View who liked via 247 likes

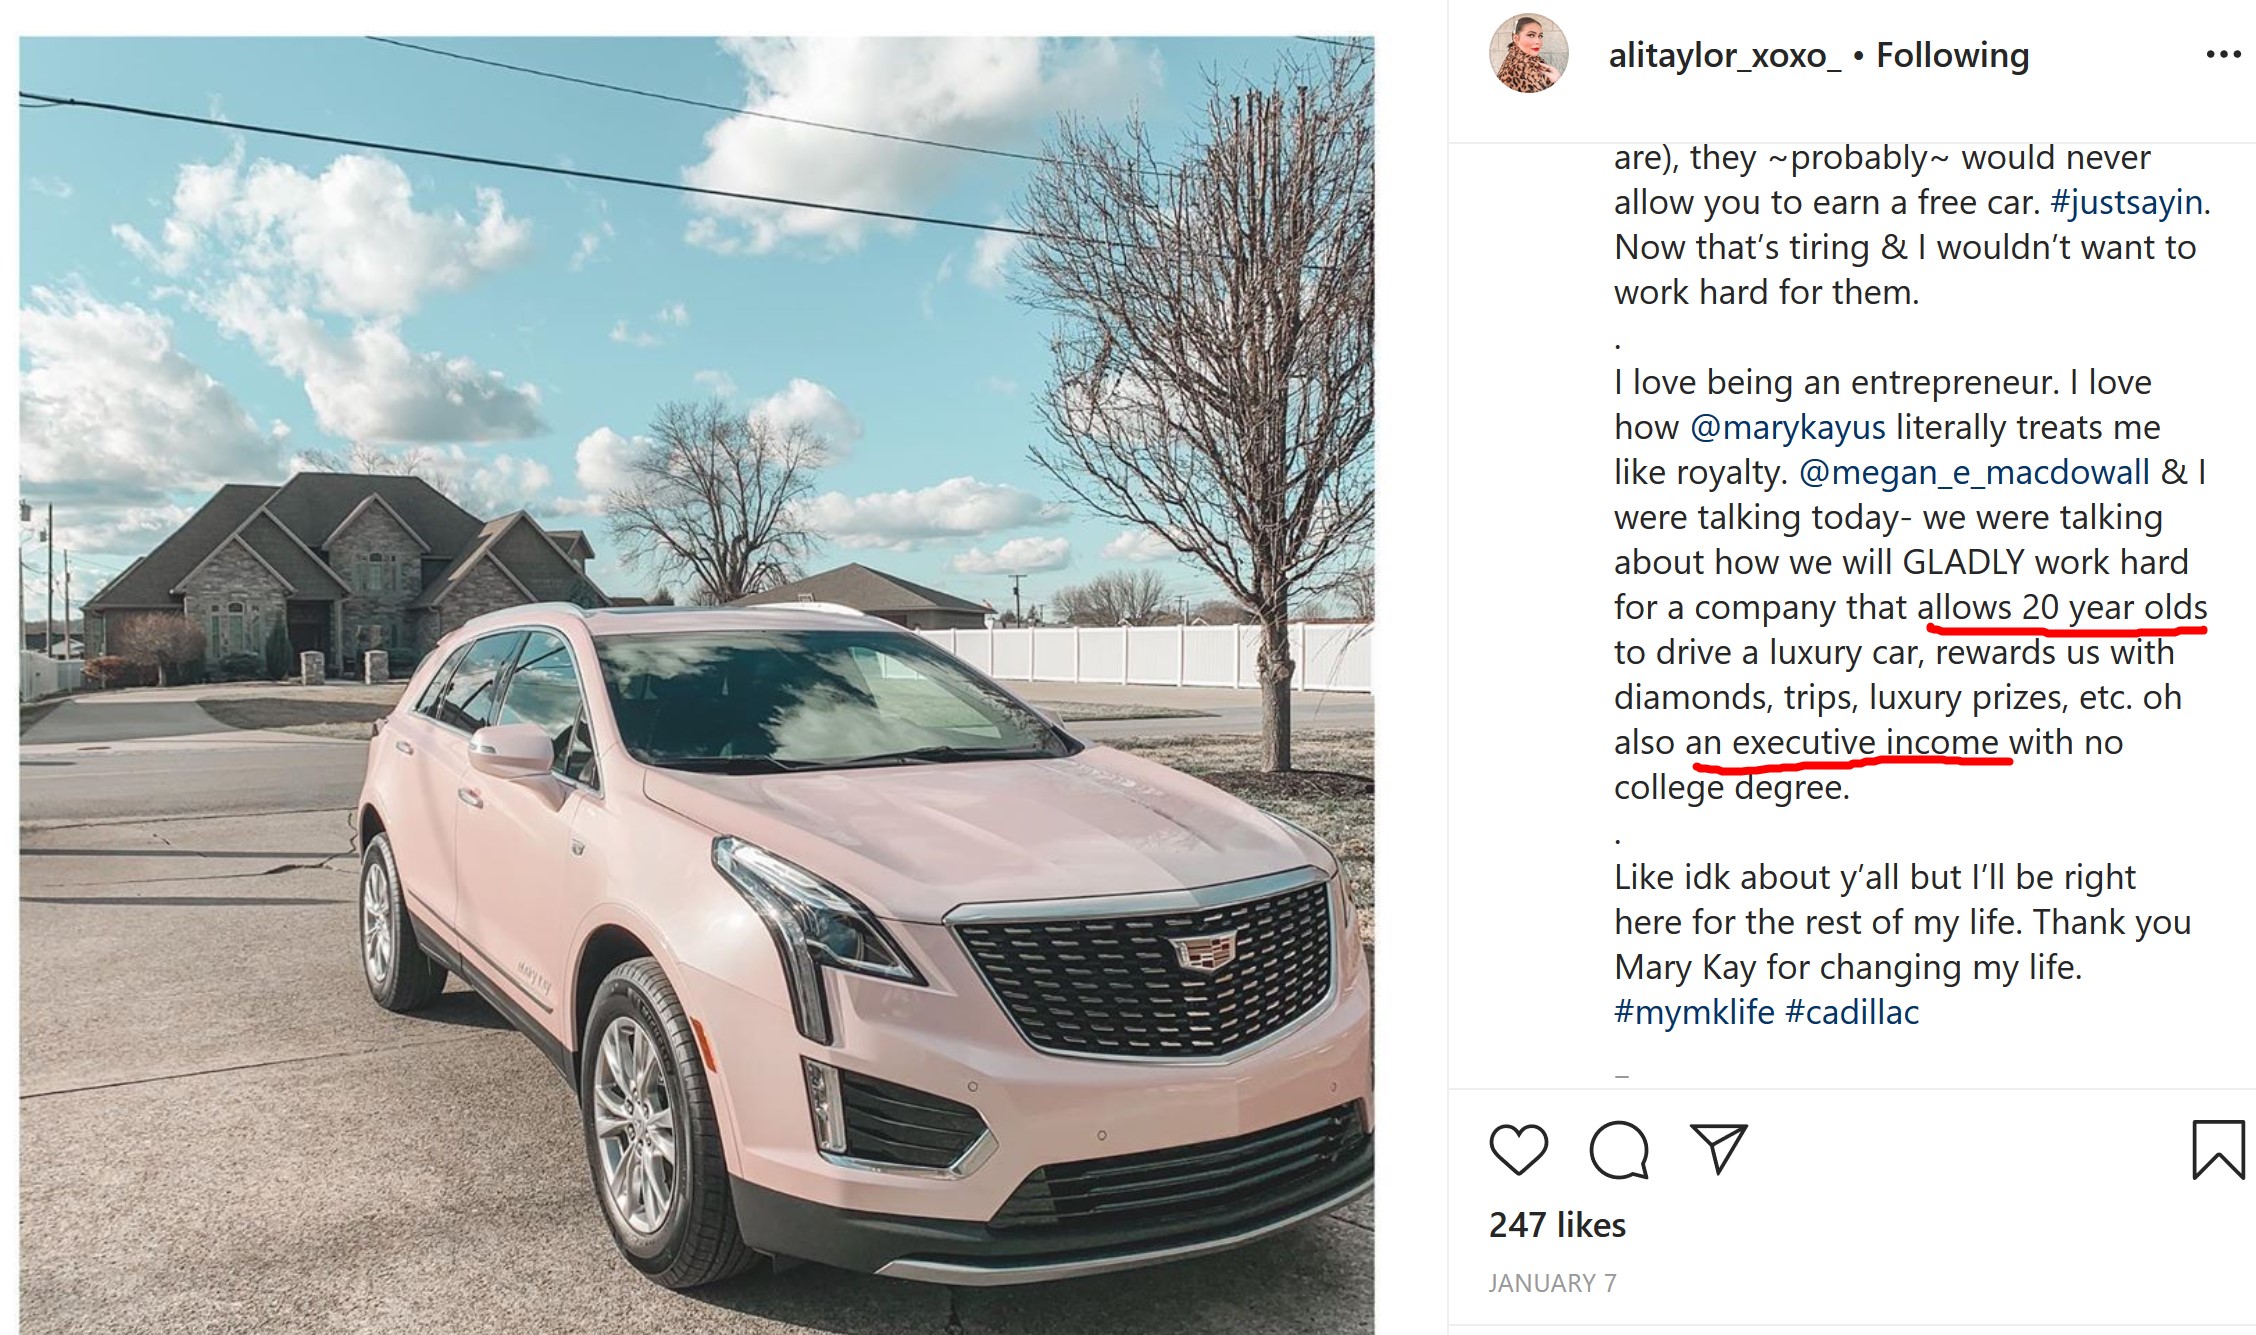click(1557, 1225)
